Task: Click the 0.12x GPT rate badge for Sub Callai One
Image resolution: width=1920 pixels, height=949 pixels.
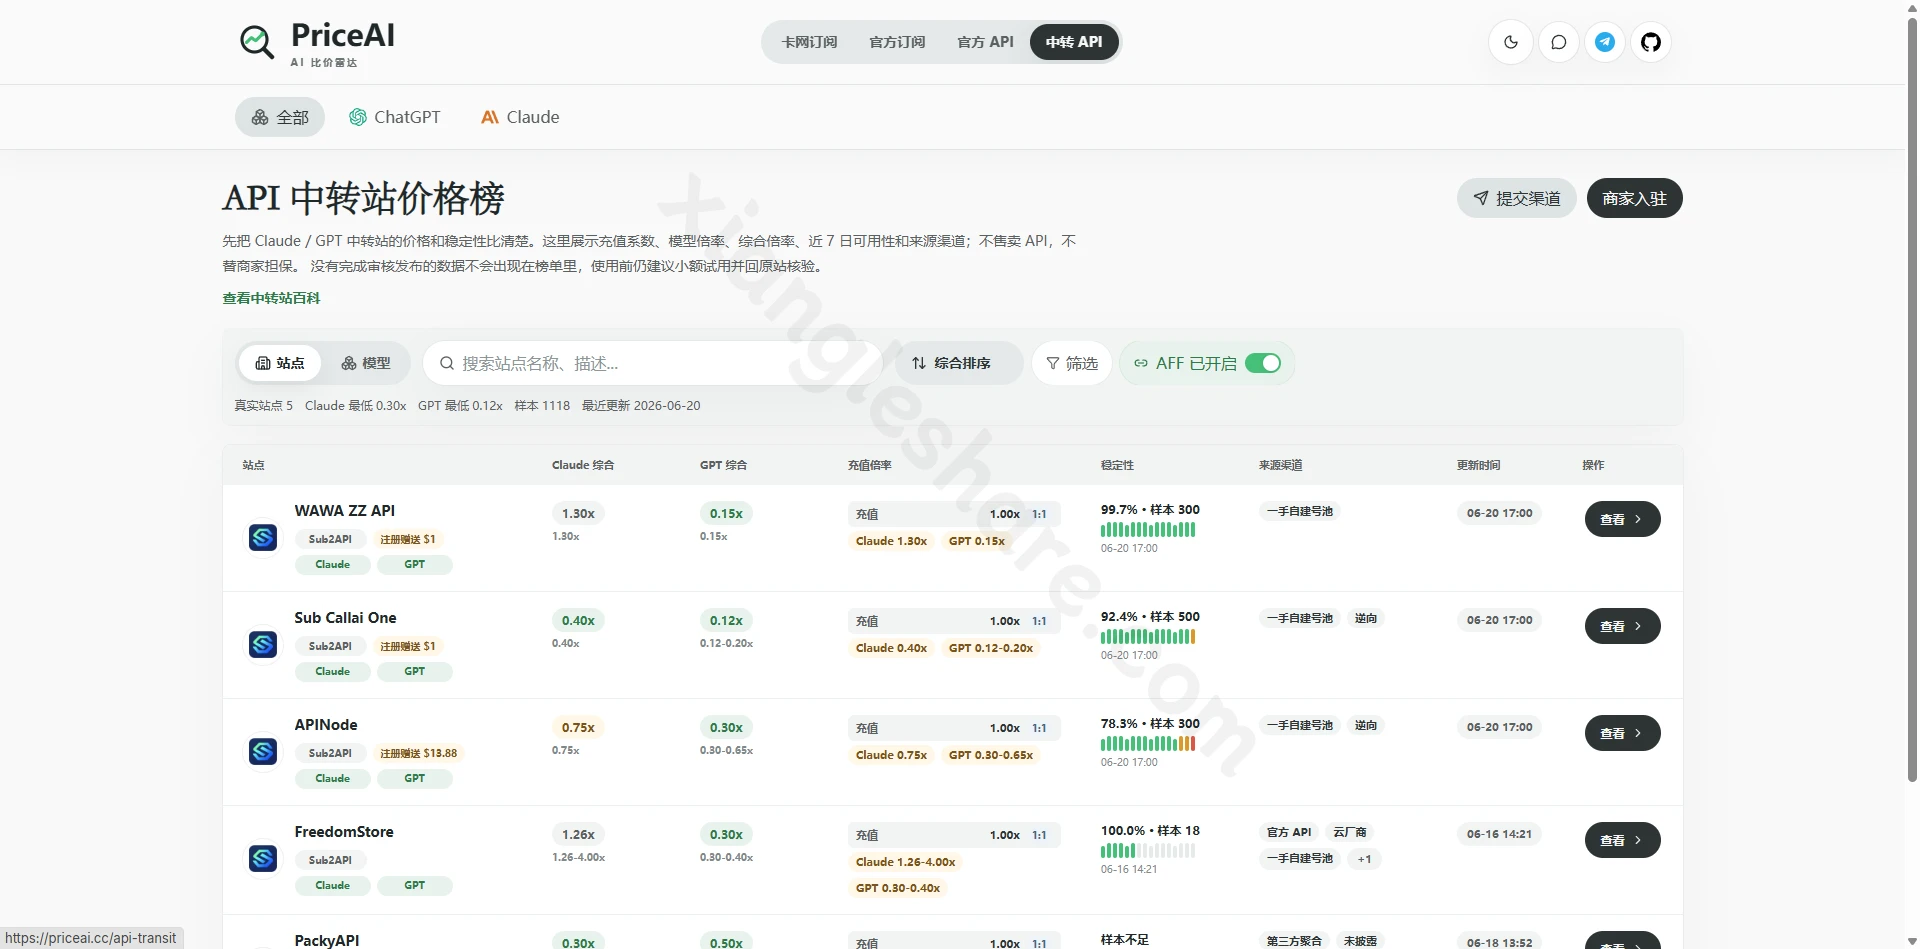Action: pos(726,620)
